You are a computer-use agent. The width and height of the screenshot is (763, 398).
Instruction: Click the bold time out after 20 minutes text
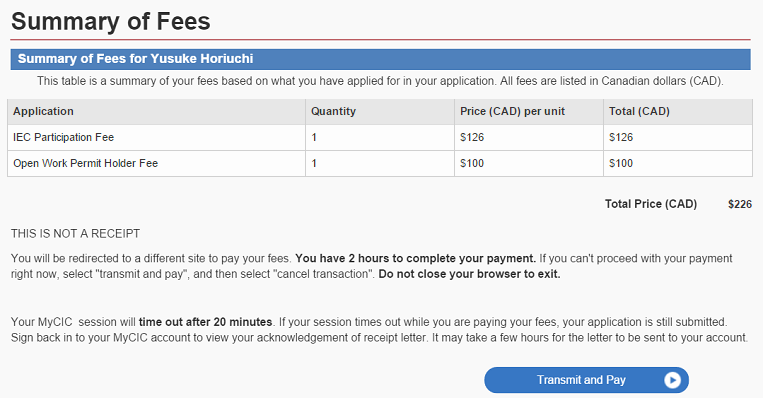205,322
